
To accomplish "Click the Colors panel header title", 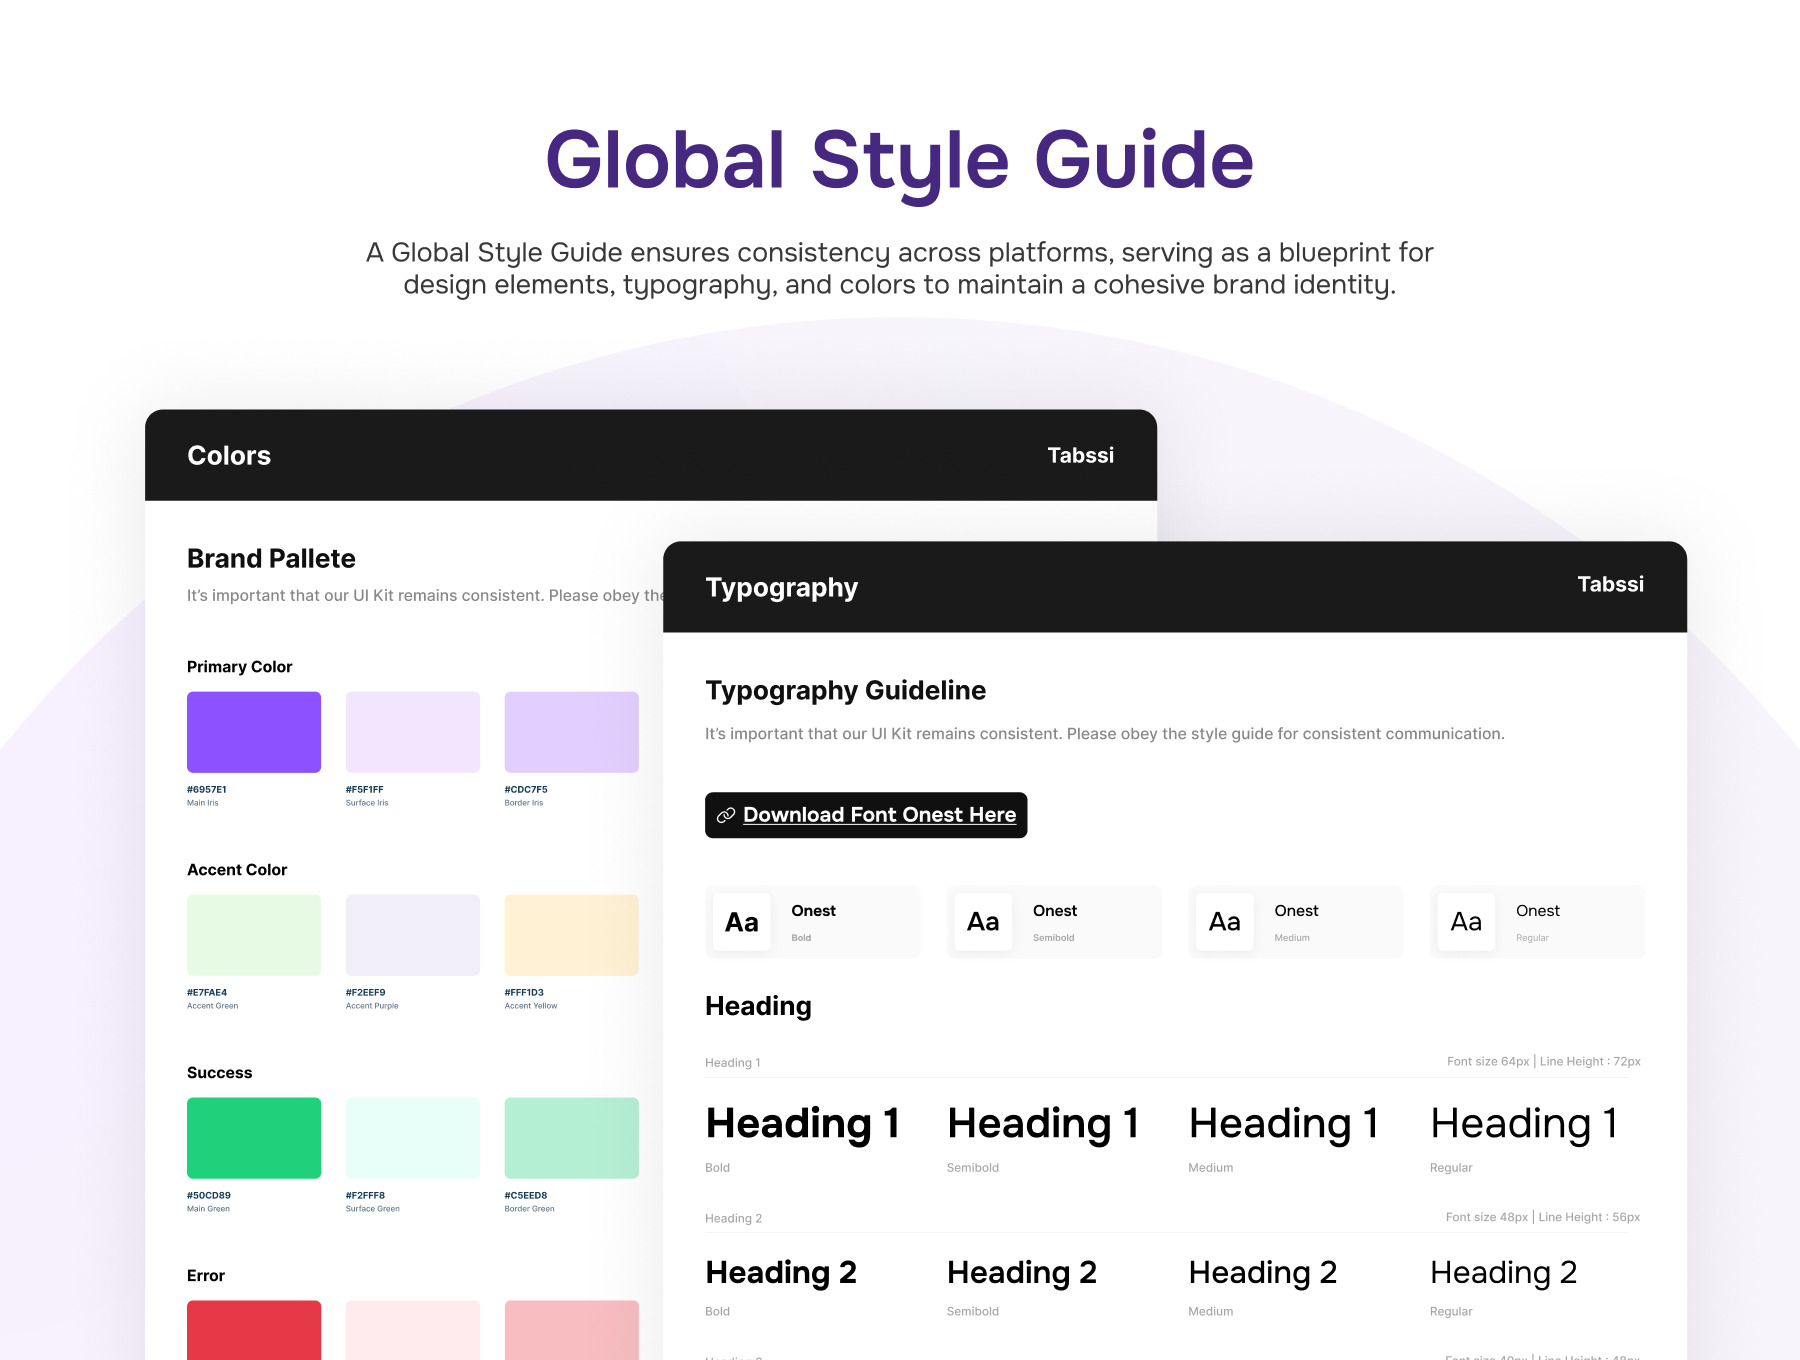I will [229, 456].
